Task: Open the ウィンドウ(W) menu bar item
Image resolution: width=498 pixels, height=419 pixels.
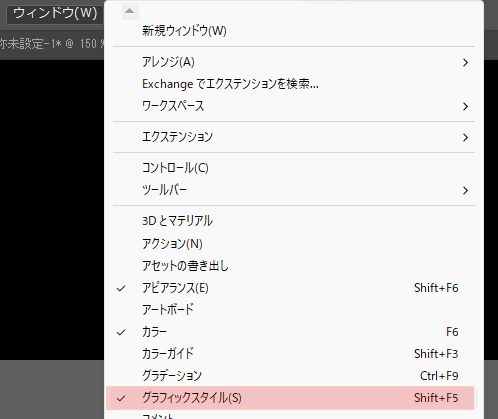Action: [x=55, y=13]
